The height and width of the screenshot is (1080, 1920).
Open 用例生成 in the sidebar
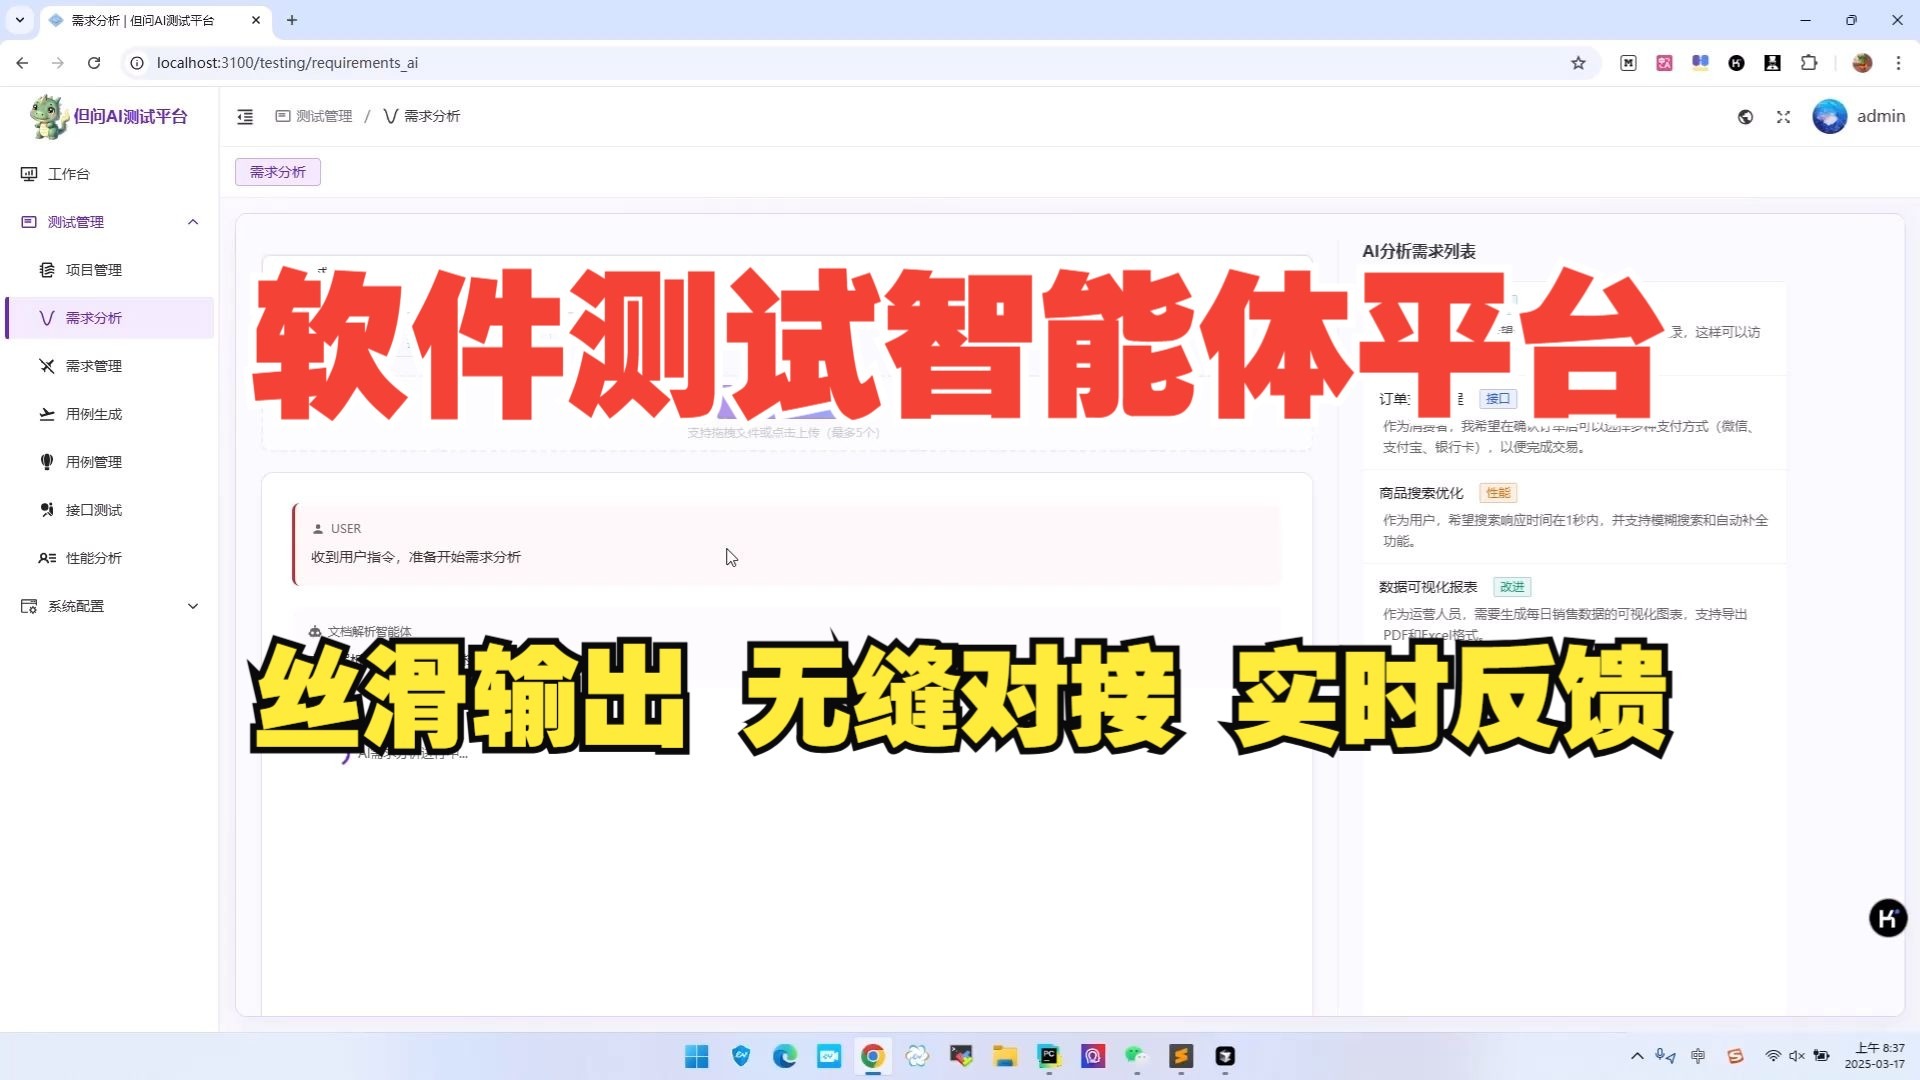(x=94, y=413)
